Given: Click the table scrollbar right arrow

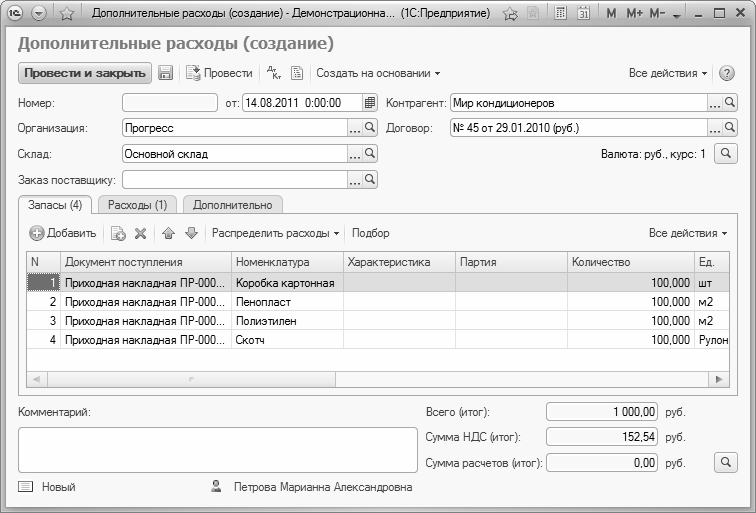Looking at the screenshot, I should (x=719, y=379).
